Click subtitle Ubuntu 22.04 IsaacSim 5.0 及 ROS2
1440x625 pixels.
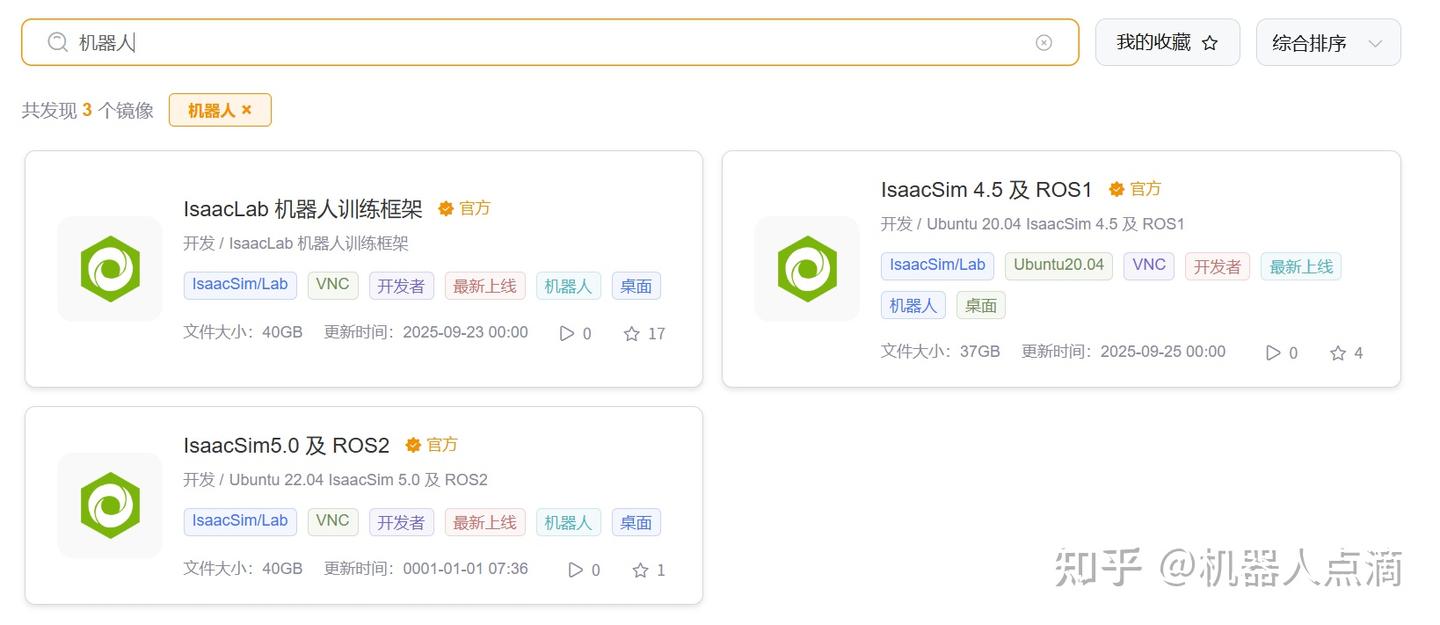(x=358, y=480)
